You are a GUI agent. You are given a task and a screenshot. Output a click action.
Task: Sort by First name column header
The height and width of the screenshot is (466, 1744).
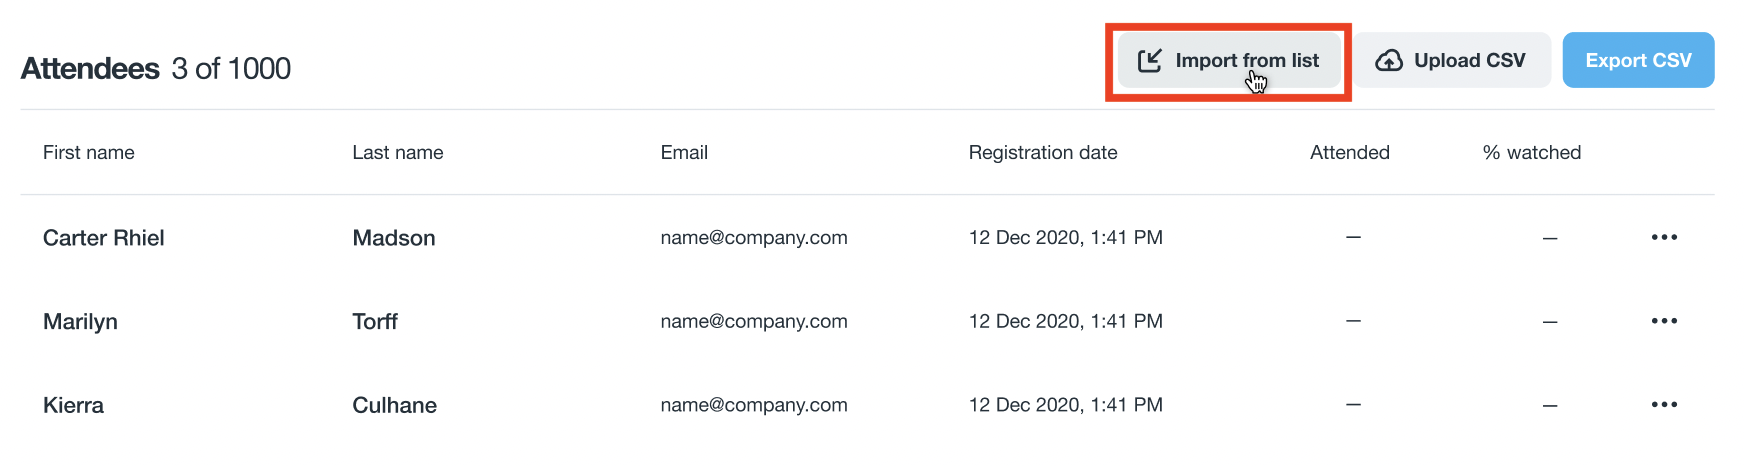click(x=89, y=153)
